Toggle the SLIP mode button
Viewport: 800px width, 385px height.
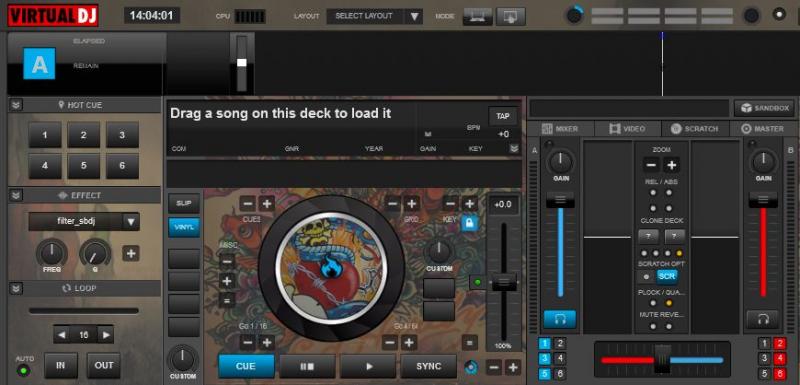(184, 203)
